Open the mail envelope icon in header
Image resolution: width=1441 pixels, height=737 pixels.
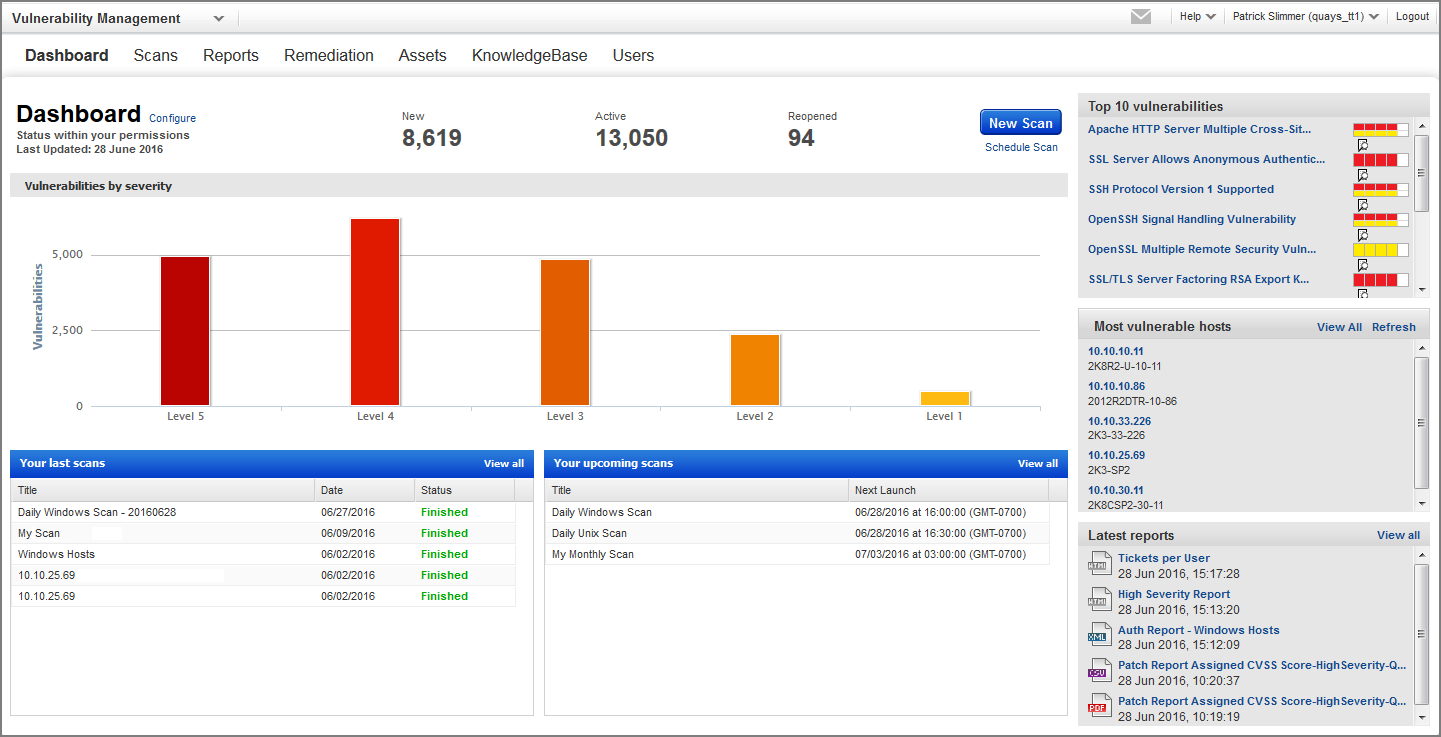(x=1141, y=16)
